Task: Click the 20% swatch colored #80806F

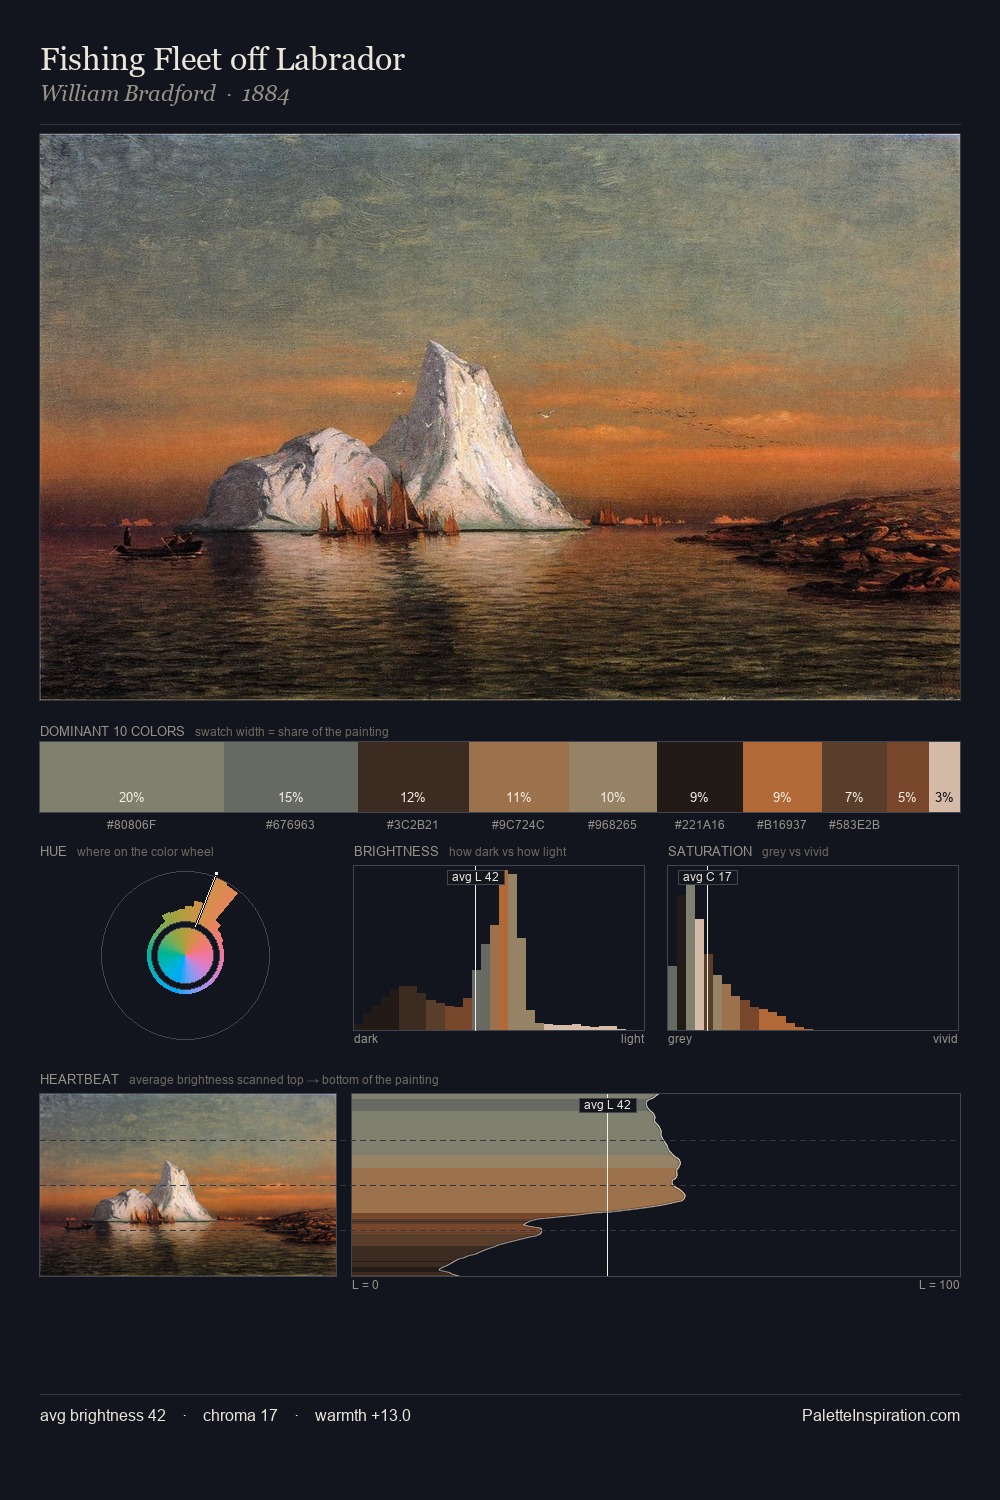Action: [x=132, y=777]
